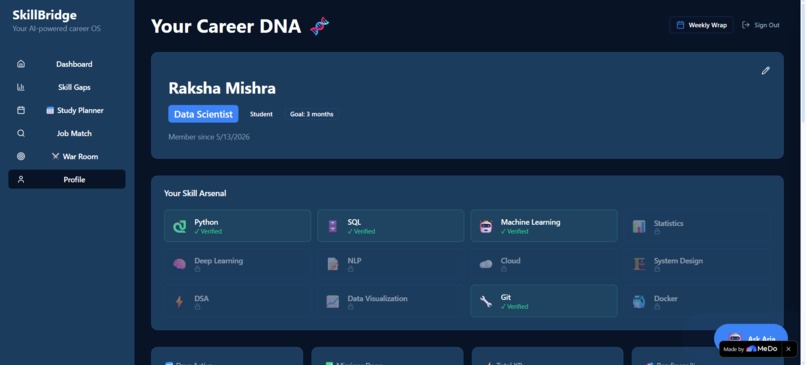Click the Skill Gaps bar chart icon
The height and width of the screenshot is (365, 806).
click(x=21, y=87)
